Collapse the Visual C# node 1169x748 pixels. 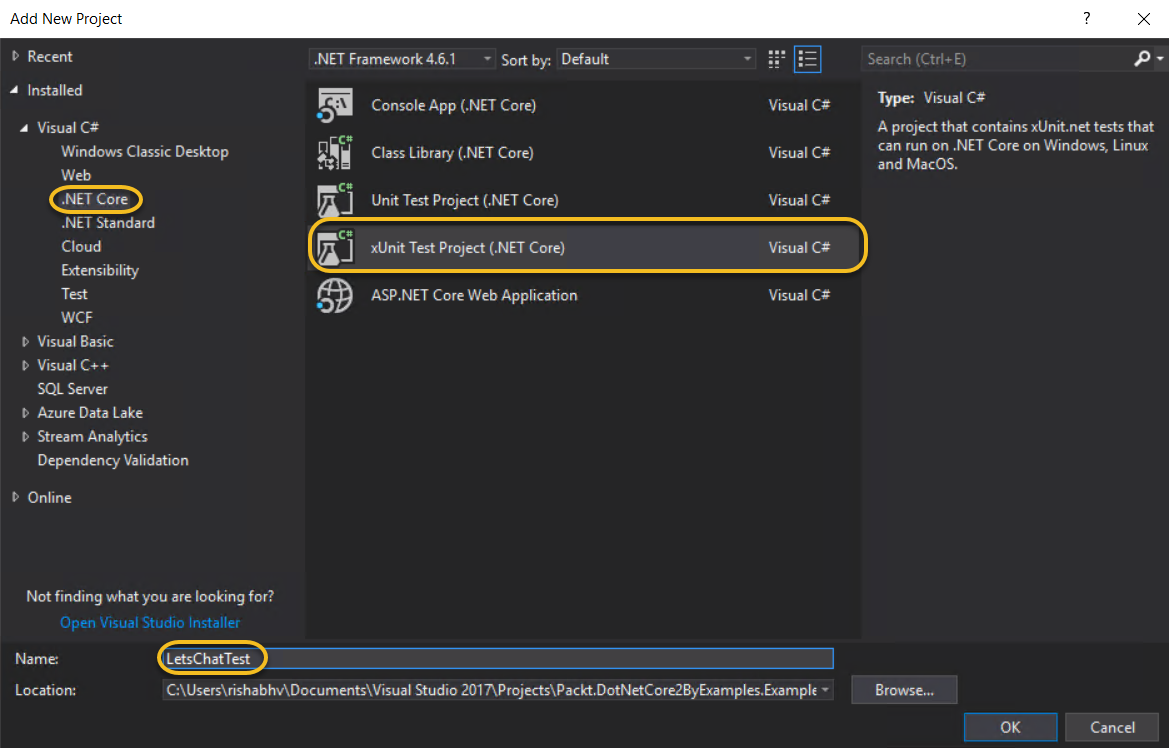pos(24,128)
